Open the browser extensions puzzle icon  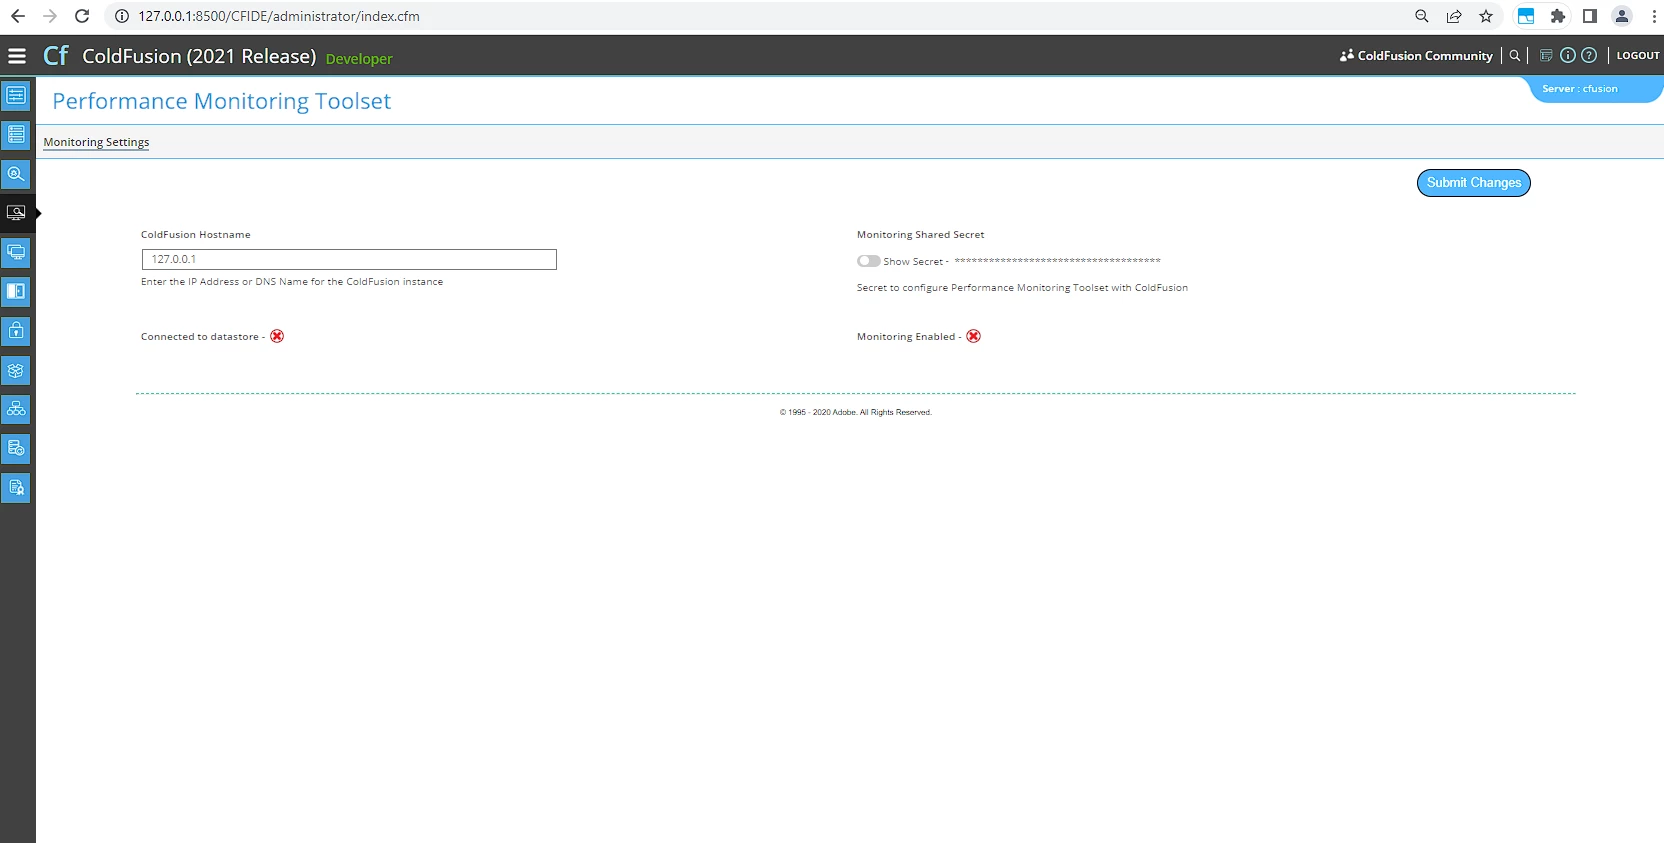click(1558, 16)
